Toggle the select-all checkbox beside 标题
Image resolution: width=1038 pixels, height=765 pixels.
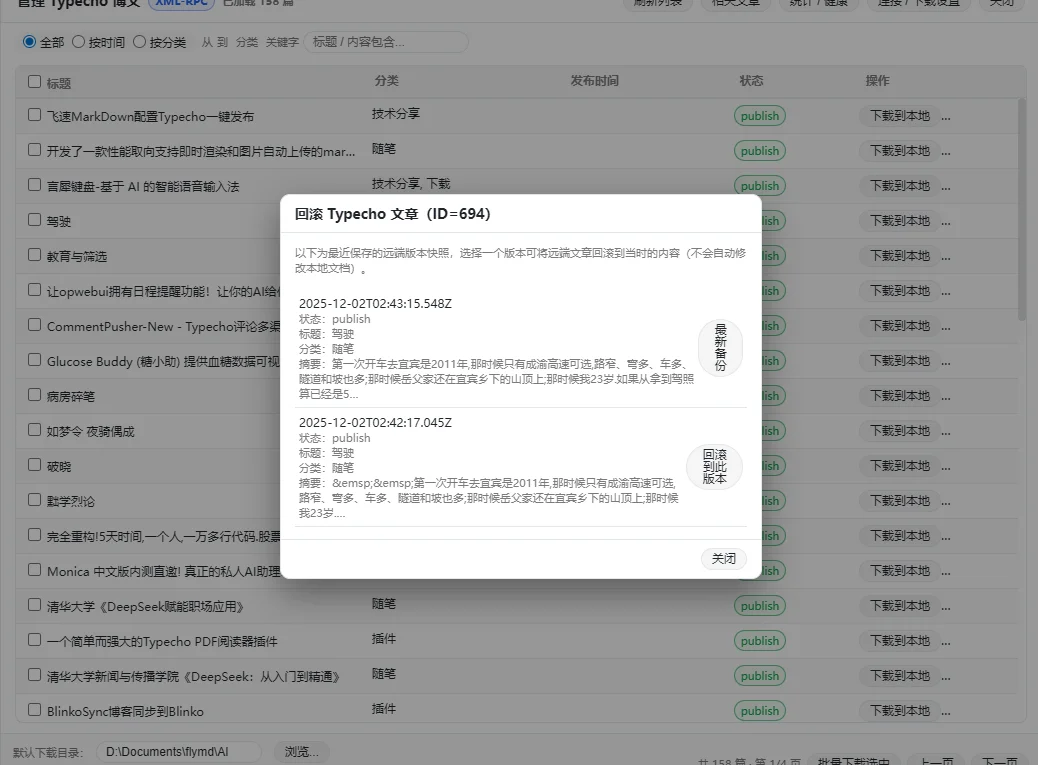pyautogui.click(x=35, y=82)
